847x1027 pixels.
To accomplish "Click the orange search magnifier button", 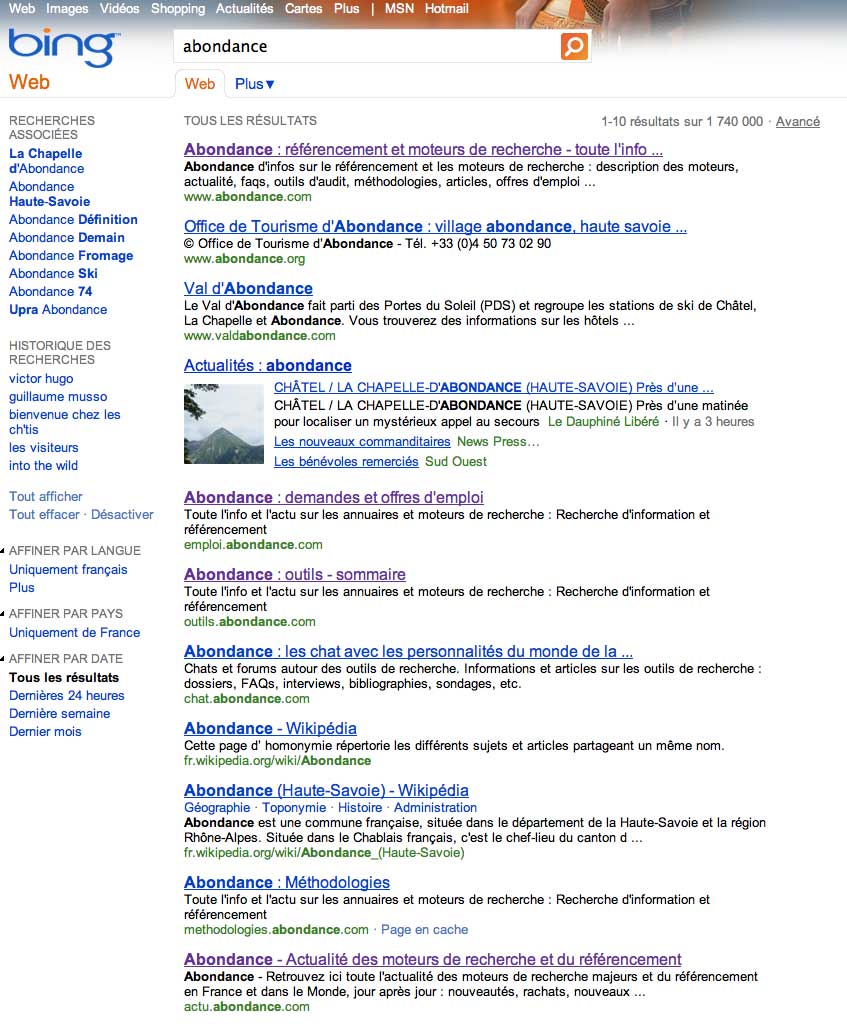I will coord(574,47).
